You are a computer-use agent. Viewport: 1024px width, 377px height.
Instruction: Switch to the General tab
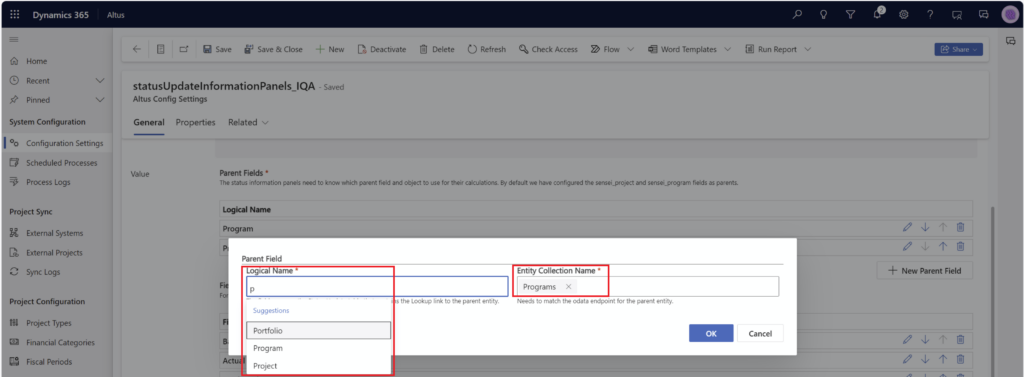pyautogui.click(x=149, y=122)
